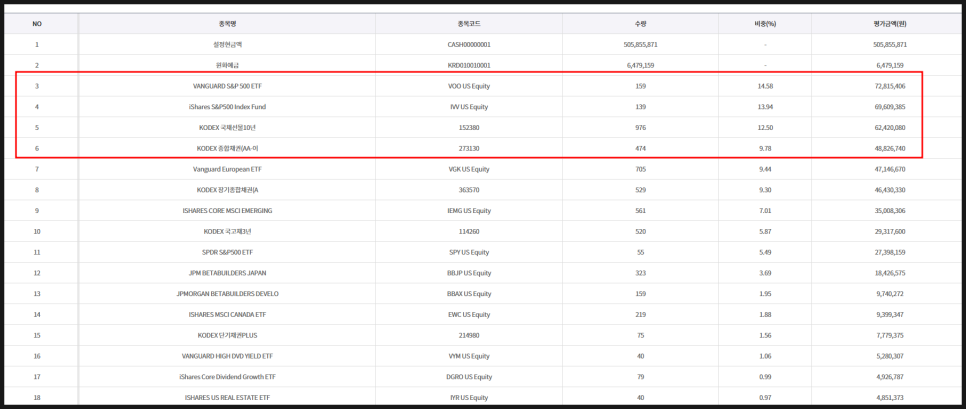
Task: Select the EWC US Equity code
Action: [x=469, y=315]
